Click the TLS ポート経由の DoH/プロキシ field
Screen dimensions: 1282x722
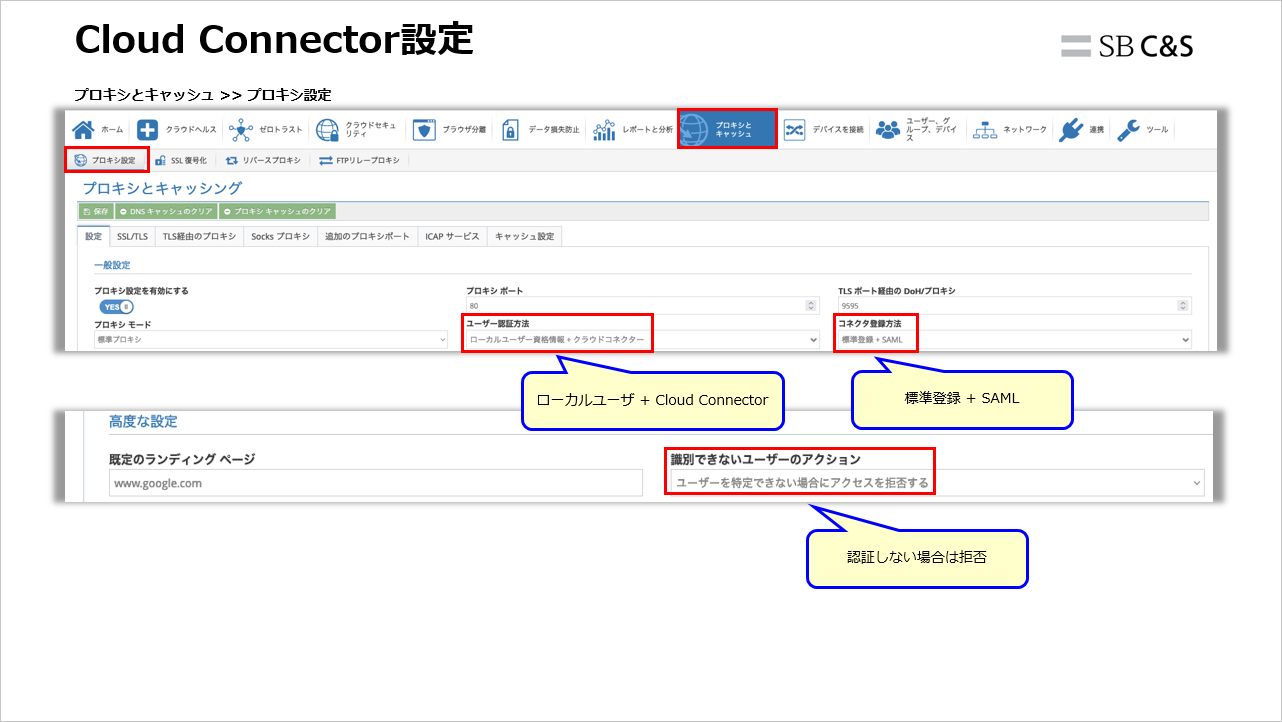coord(1015,306)
